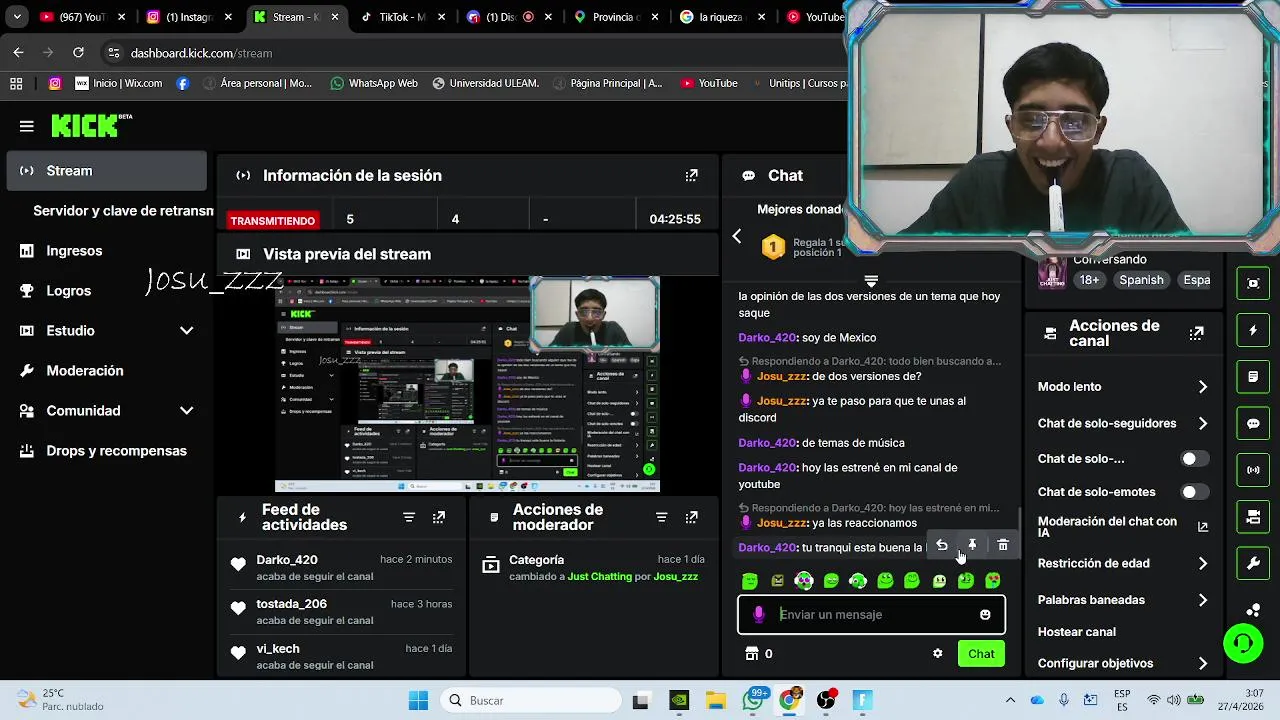Select the lightning bolt icon in right toolbar
The height and width of the screenshot is (720, 1280).
click(x=1253, y=330)
